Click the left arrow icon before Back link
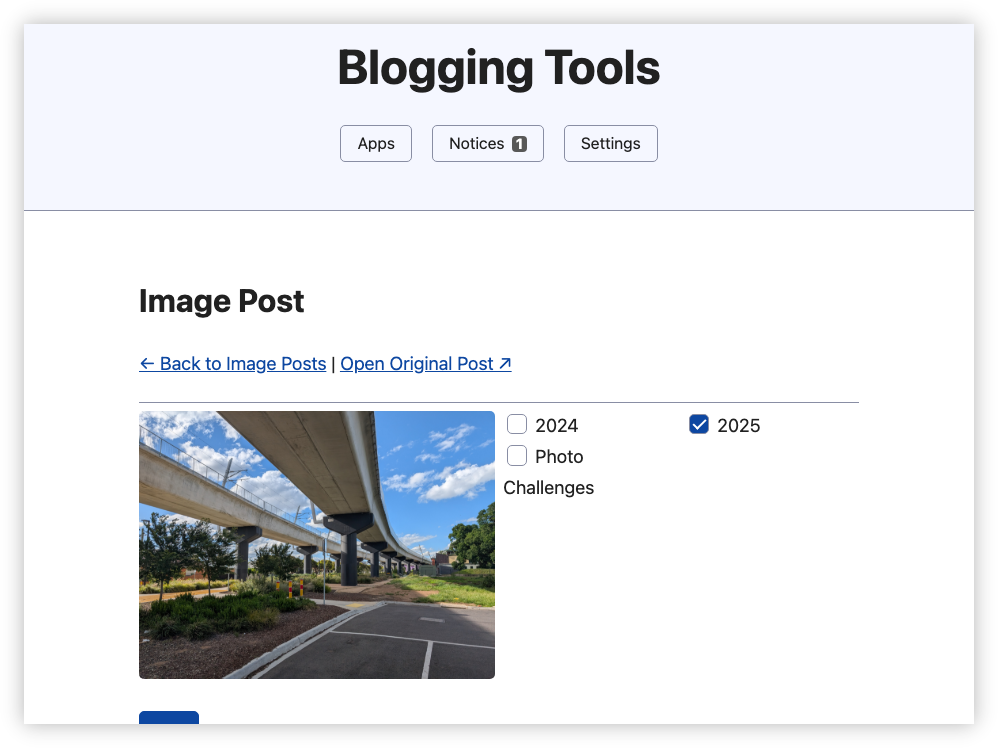Viewport: 998px width, 748px height. point(148,364)
